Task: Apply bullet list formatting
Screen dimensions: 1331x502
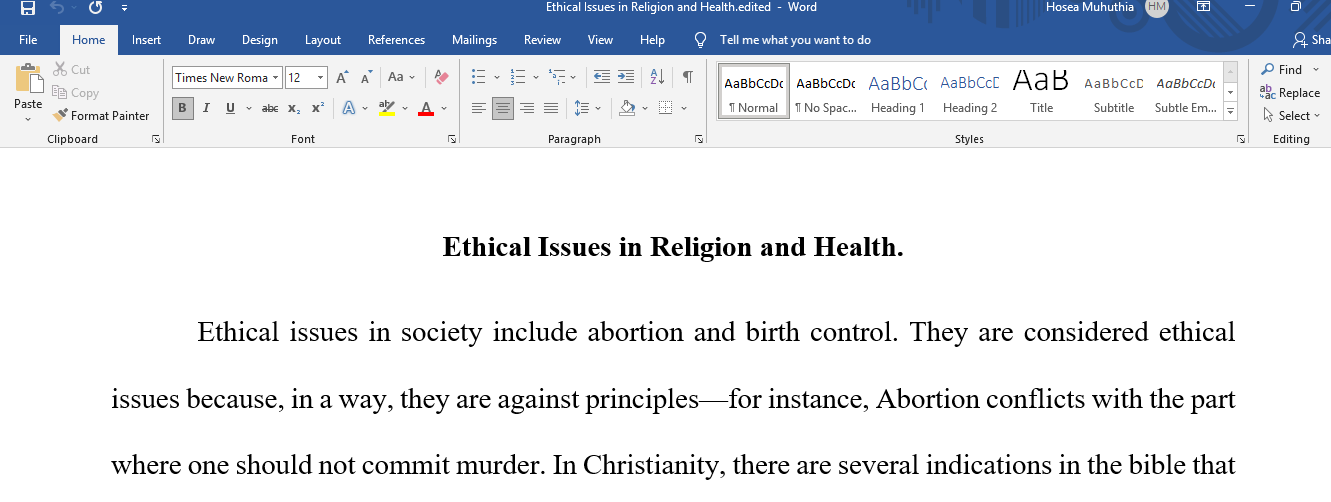Action: (x=478, y=77)
